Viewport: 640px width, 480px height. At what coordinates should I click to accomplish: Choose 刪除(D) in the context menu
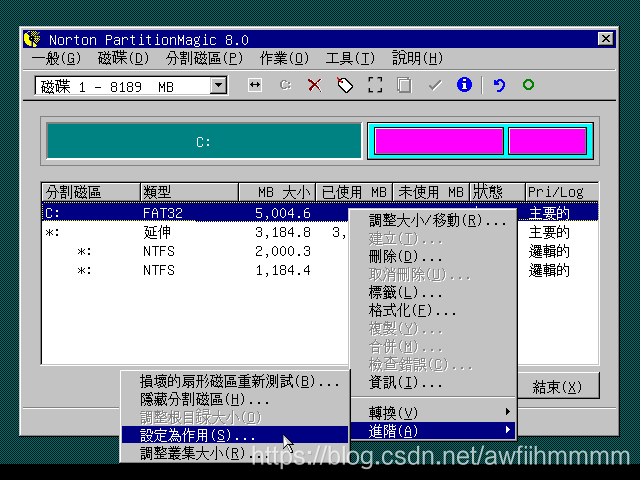coord(433,256)
